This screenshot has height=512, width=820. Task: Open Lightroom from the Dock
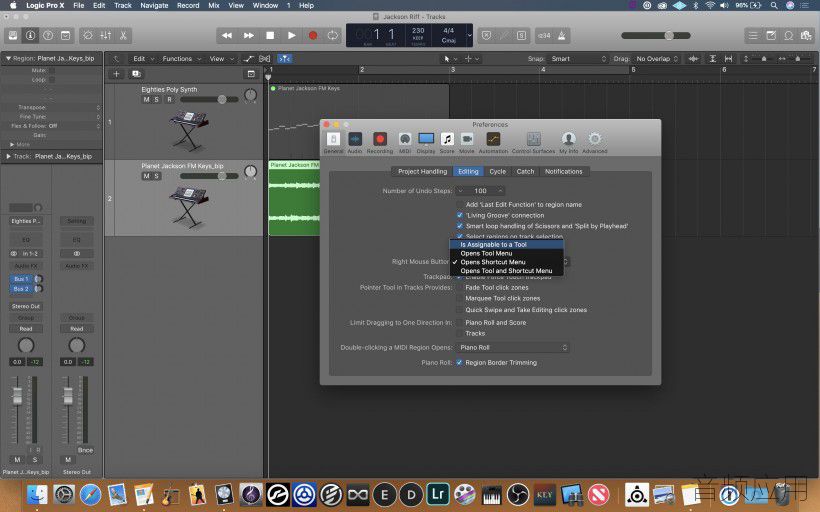438,494
